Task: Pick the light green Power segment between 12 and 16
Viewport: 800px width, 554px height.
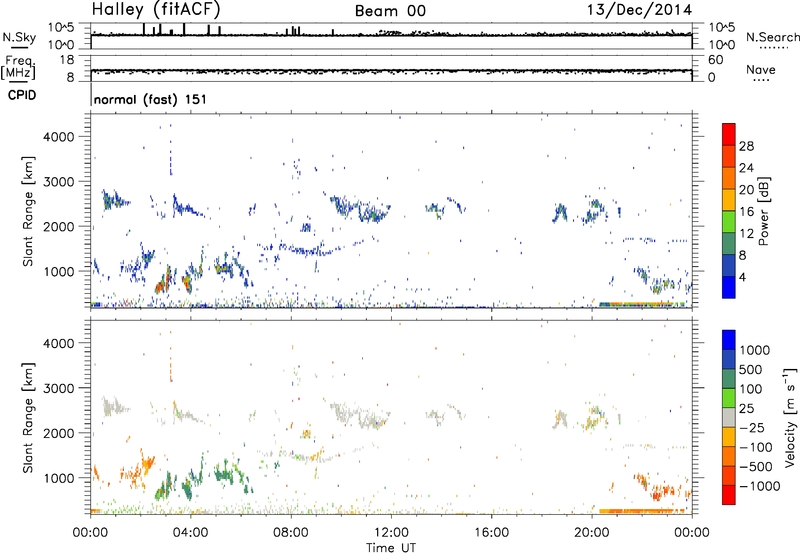Action: (729, 221)
